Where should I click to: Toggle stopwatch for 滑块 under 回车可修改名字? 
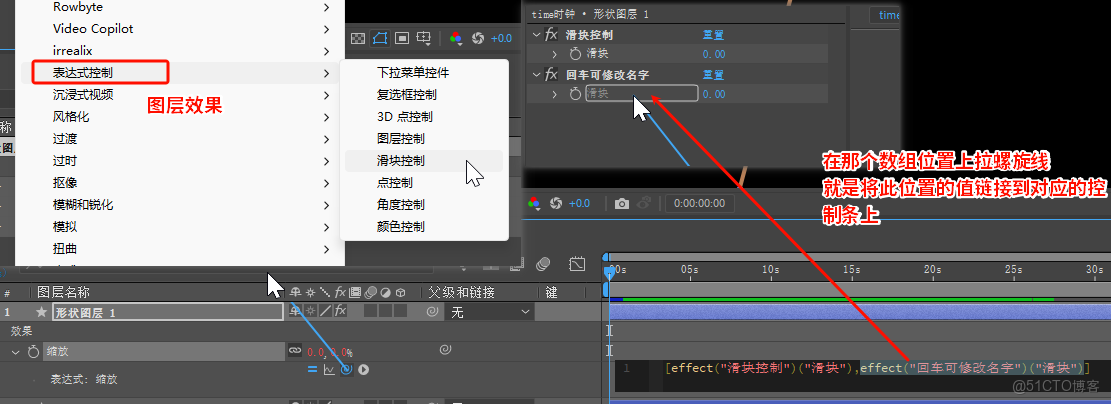(x=575, y=94)
